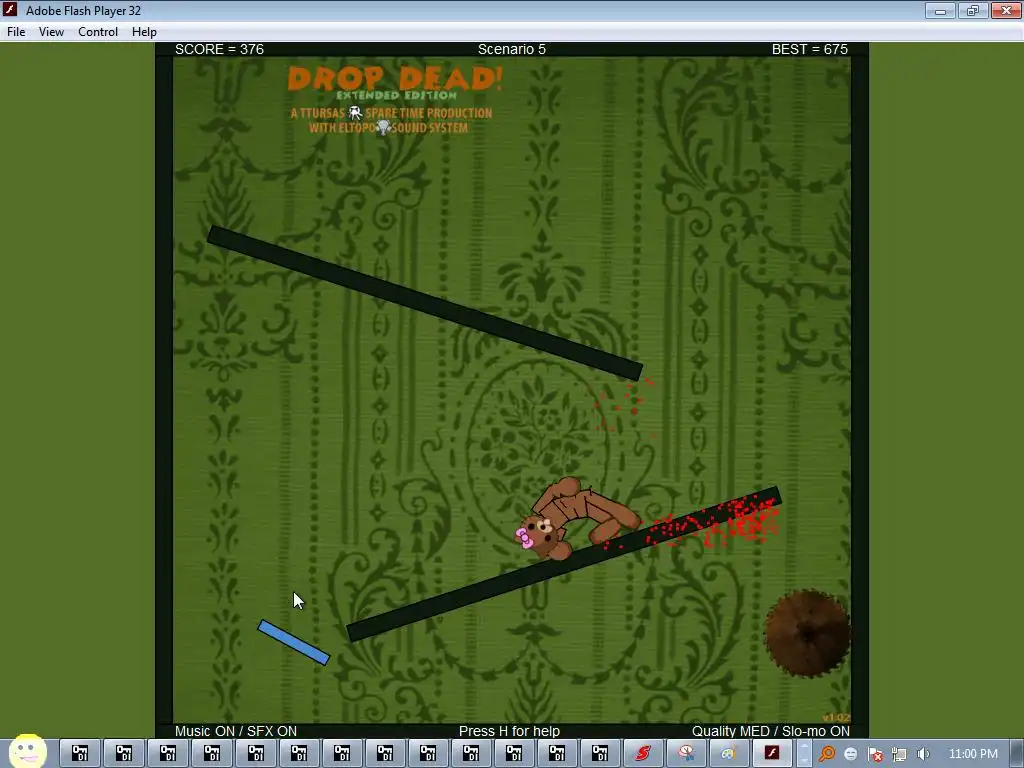Open the File menu

[x=16, y=31]
